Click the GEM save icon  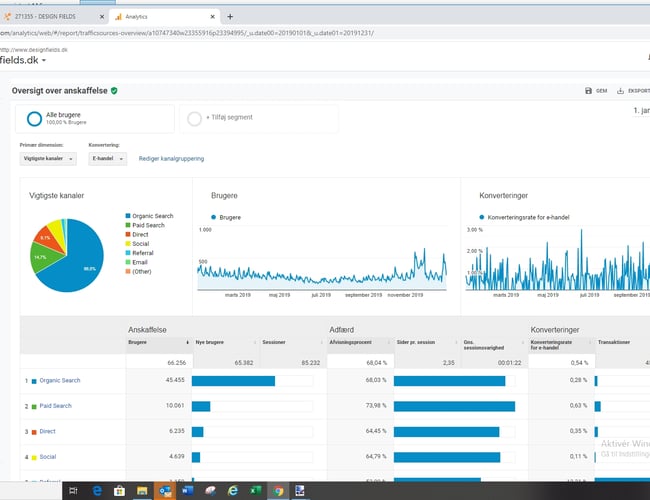[588, 91]
